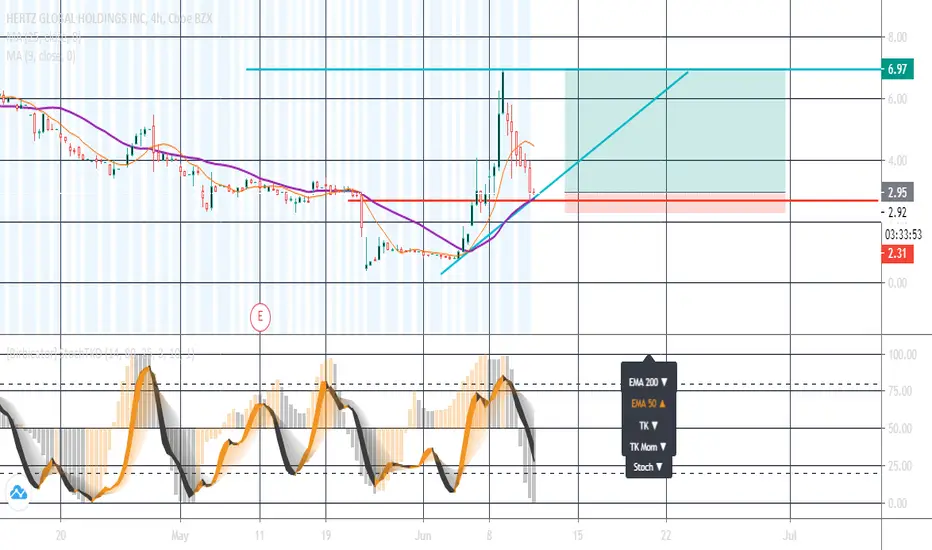
Task: Select the StochTKD indicator legend
Action: tap(100, 354)
